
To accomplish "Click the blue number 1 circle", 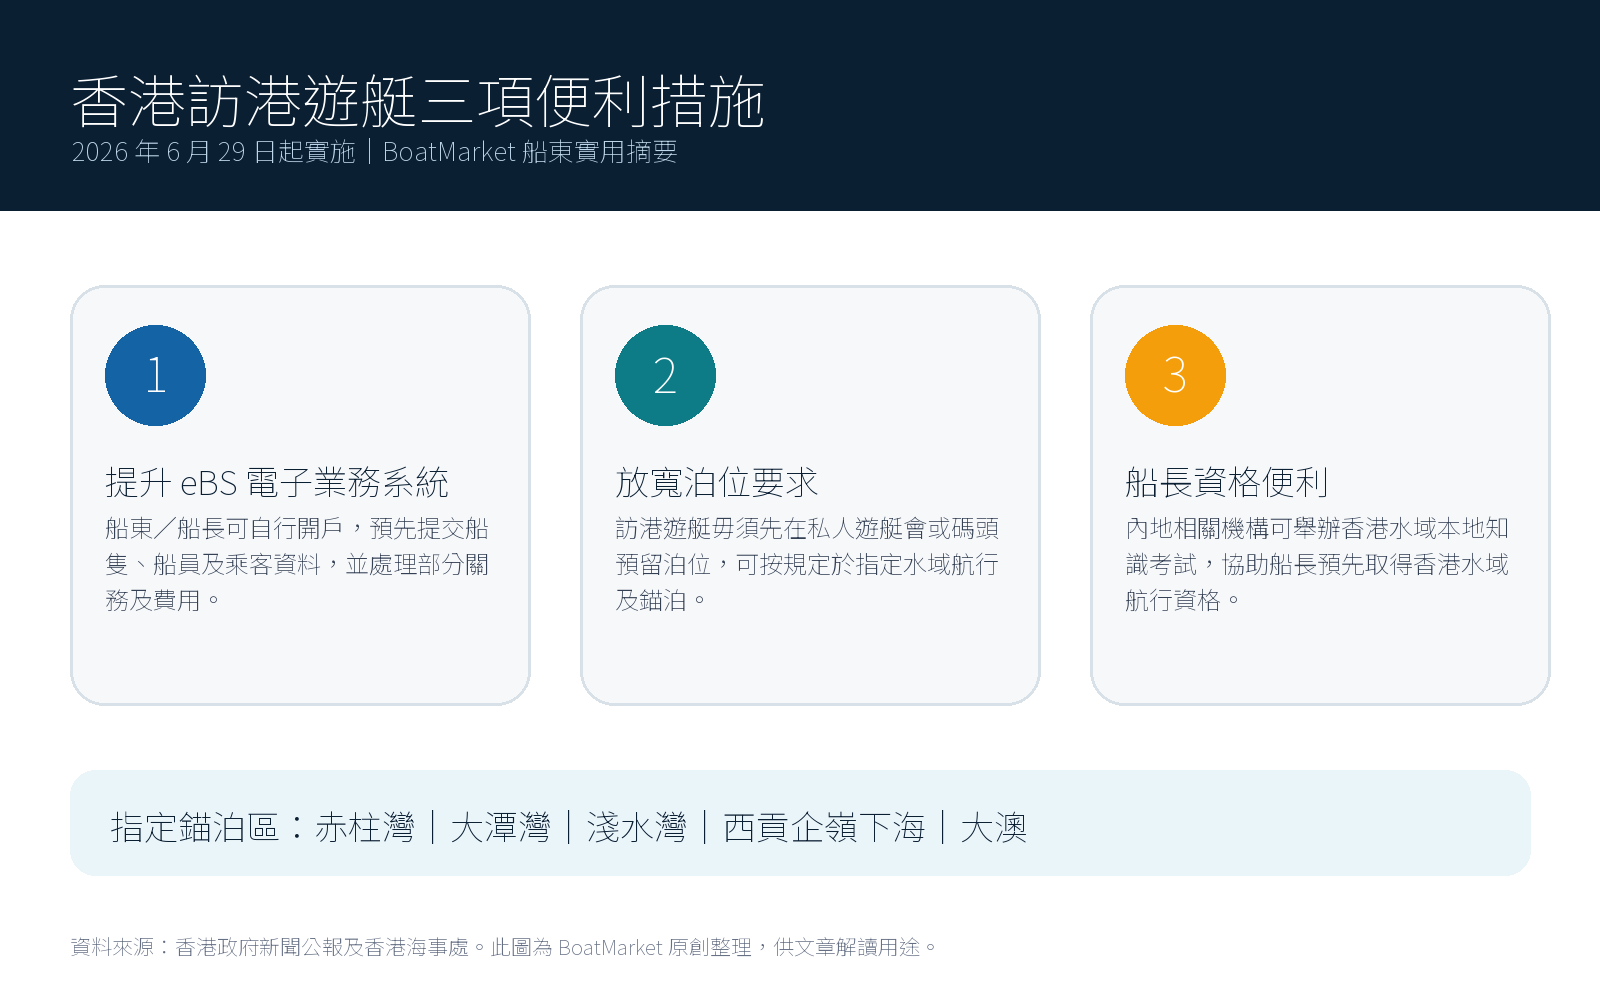I will (155, 375).
